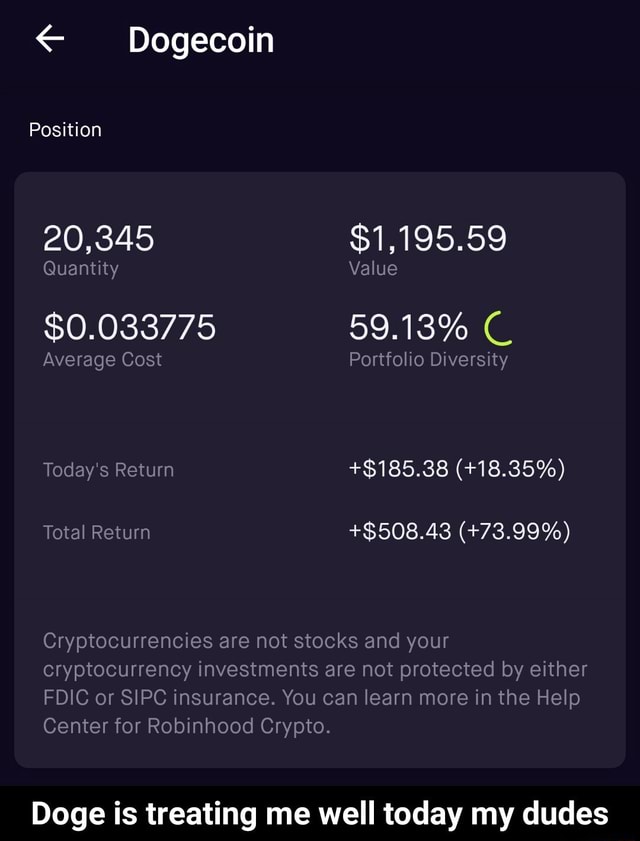Select the $1,195.59 value amount

pos(427,238)
